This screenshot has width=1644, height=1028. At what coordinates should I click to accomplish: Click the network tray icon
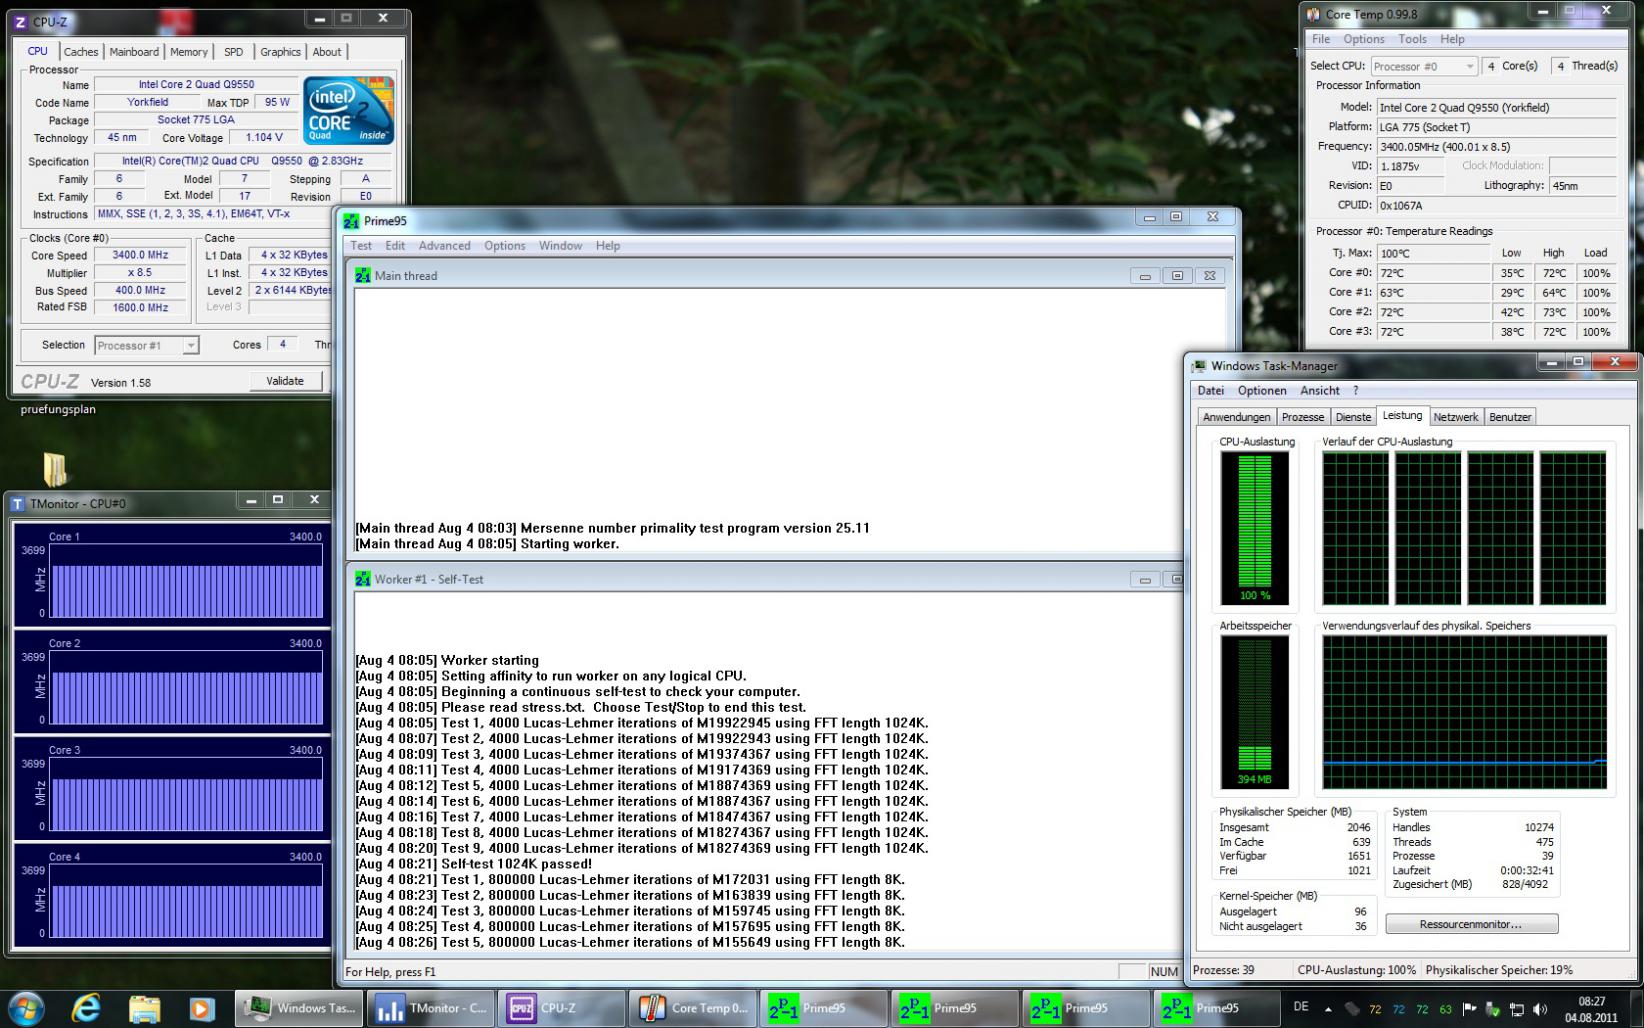coord(1516,1009)
